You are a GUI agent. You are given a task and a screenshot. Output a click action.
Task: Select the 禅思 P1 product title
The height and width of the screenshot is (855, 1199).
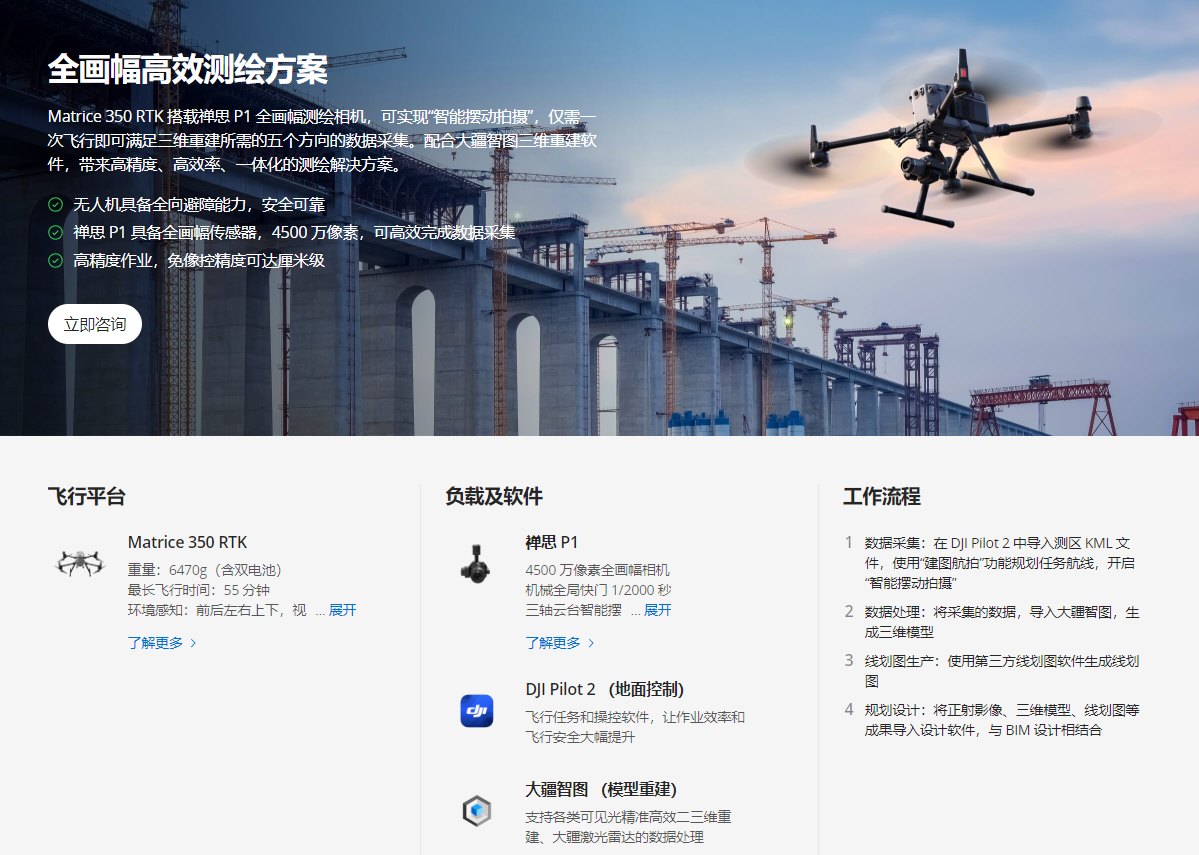pyautogui.click(x=551, y=542)
